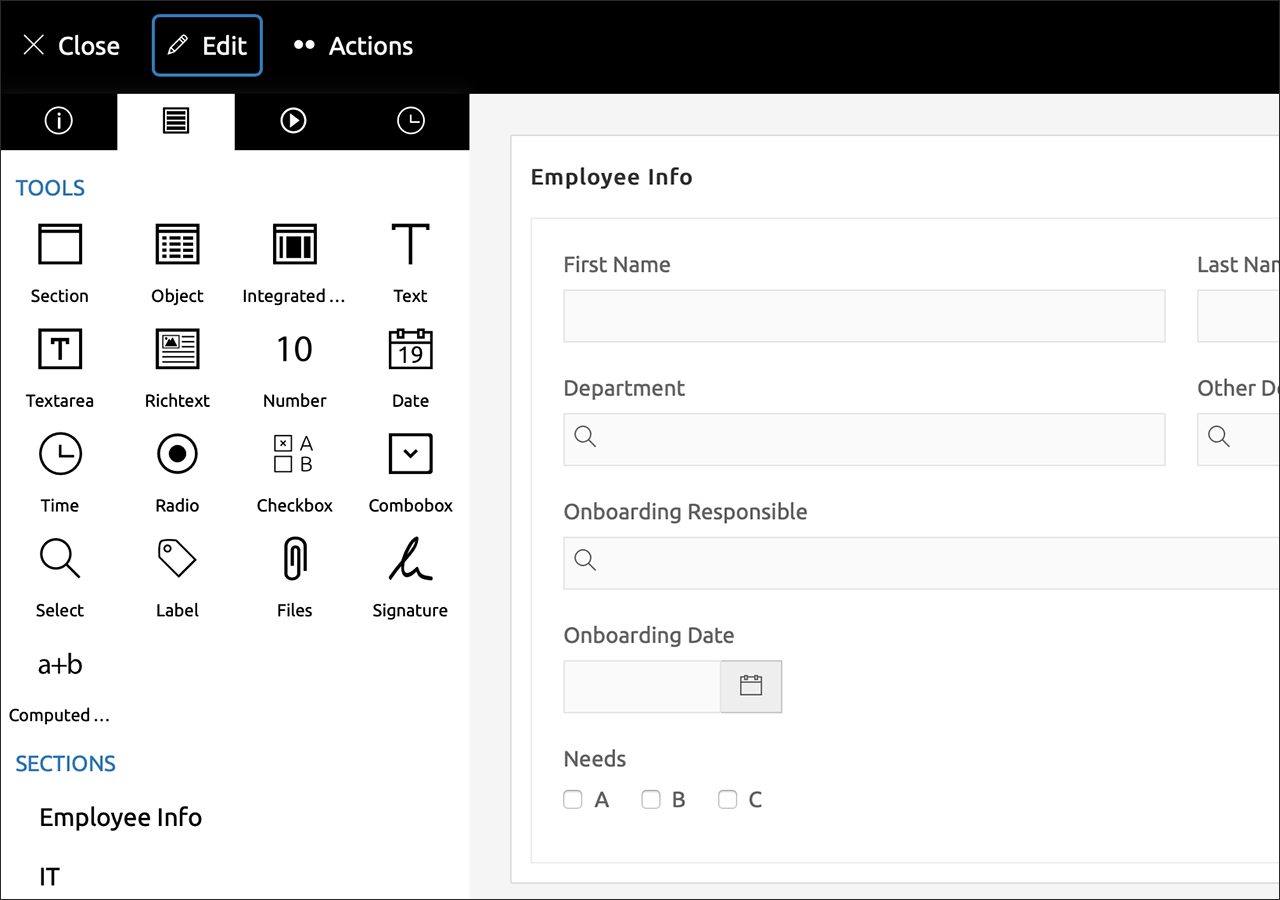Viewport: 1280px width, 900px height.
Task: Jump to the Employee Info section
Action: [121, 817]
